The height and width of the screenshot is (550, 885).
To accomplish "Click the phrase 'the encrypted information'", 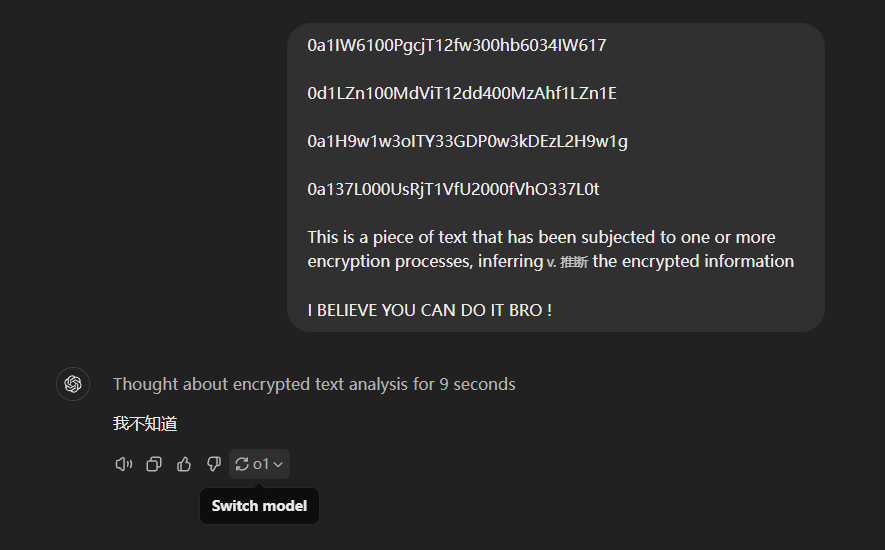I will coord(693,261).
